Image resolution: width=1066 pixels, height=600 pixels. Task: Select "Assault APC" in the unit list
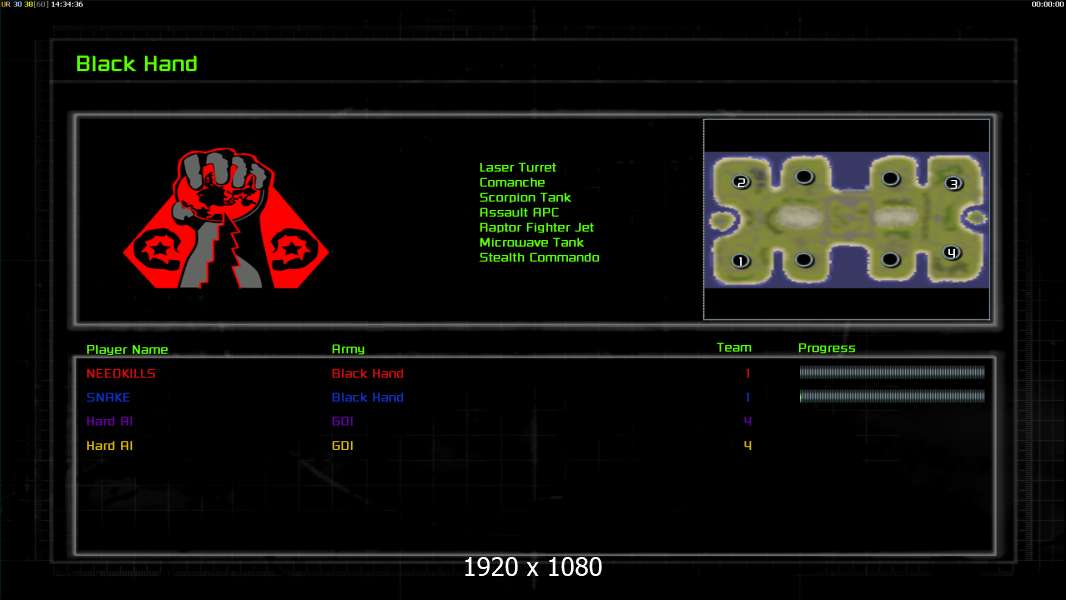click(x=519, y=212)
